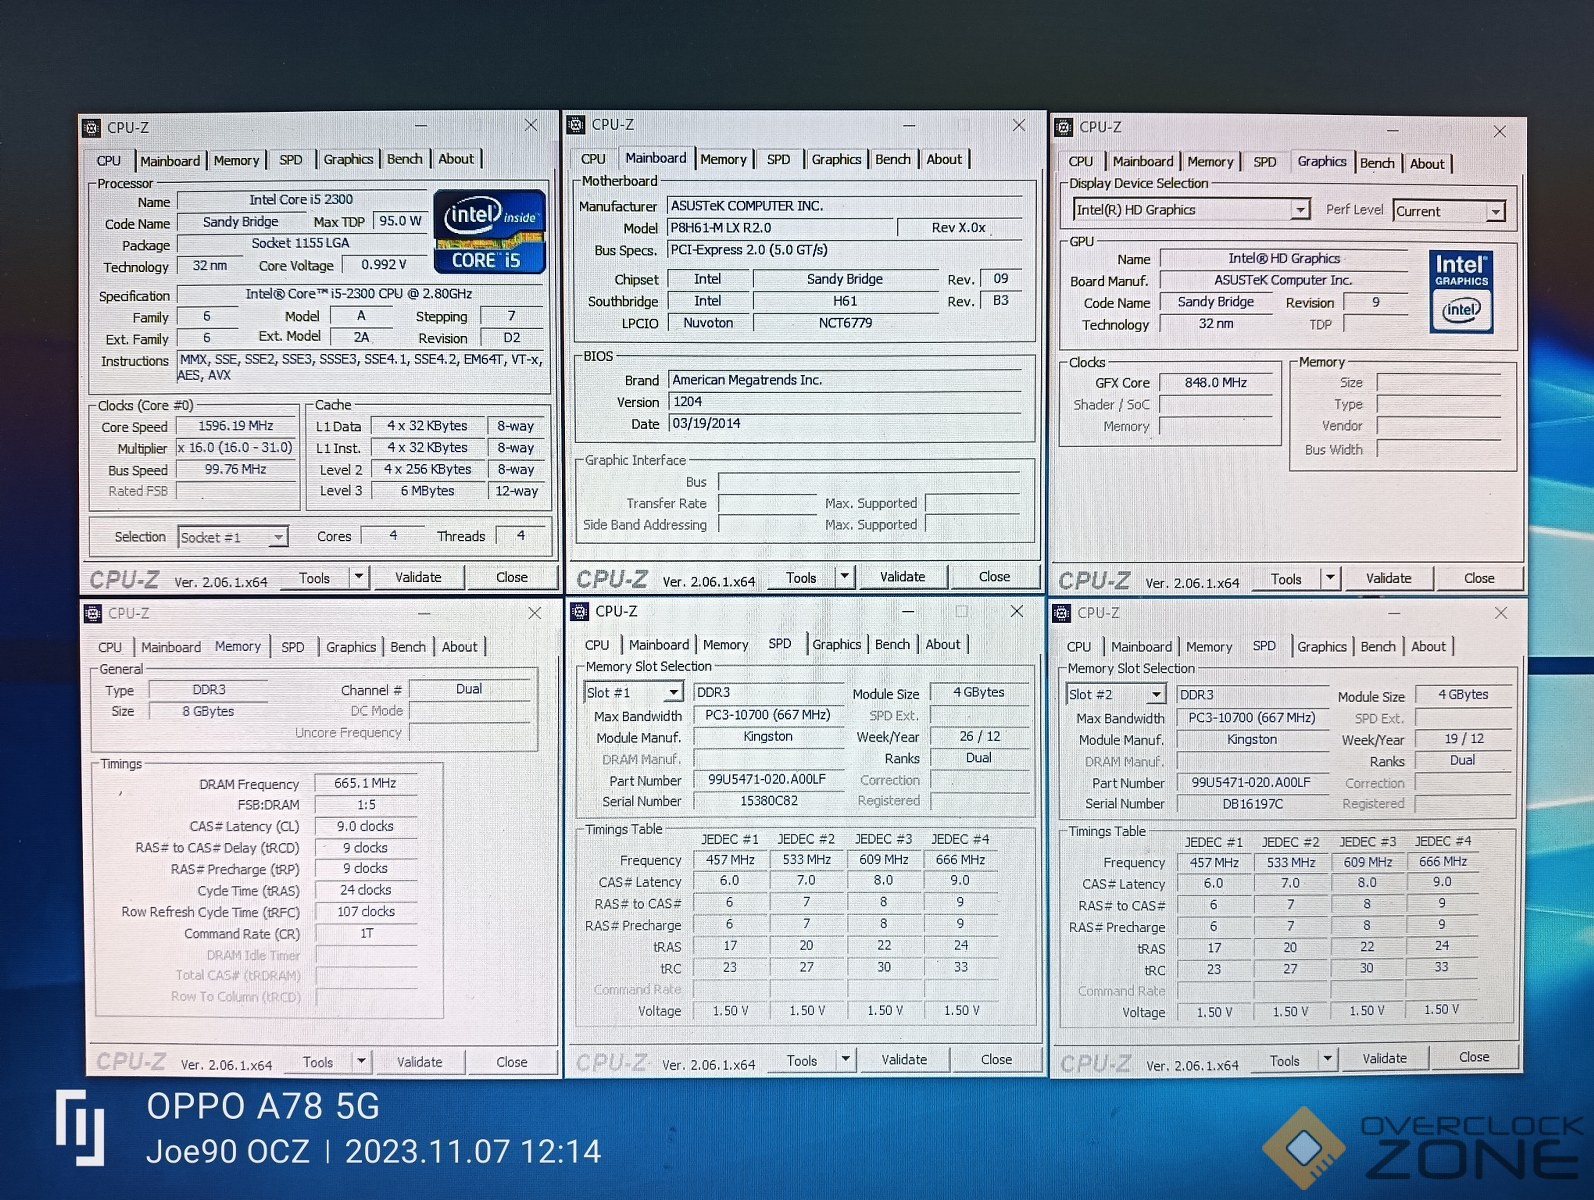1594x1200 pixels.
Task: Switch to Bench tab in the CPU window
Action: pos(405,159)
